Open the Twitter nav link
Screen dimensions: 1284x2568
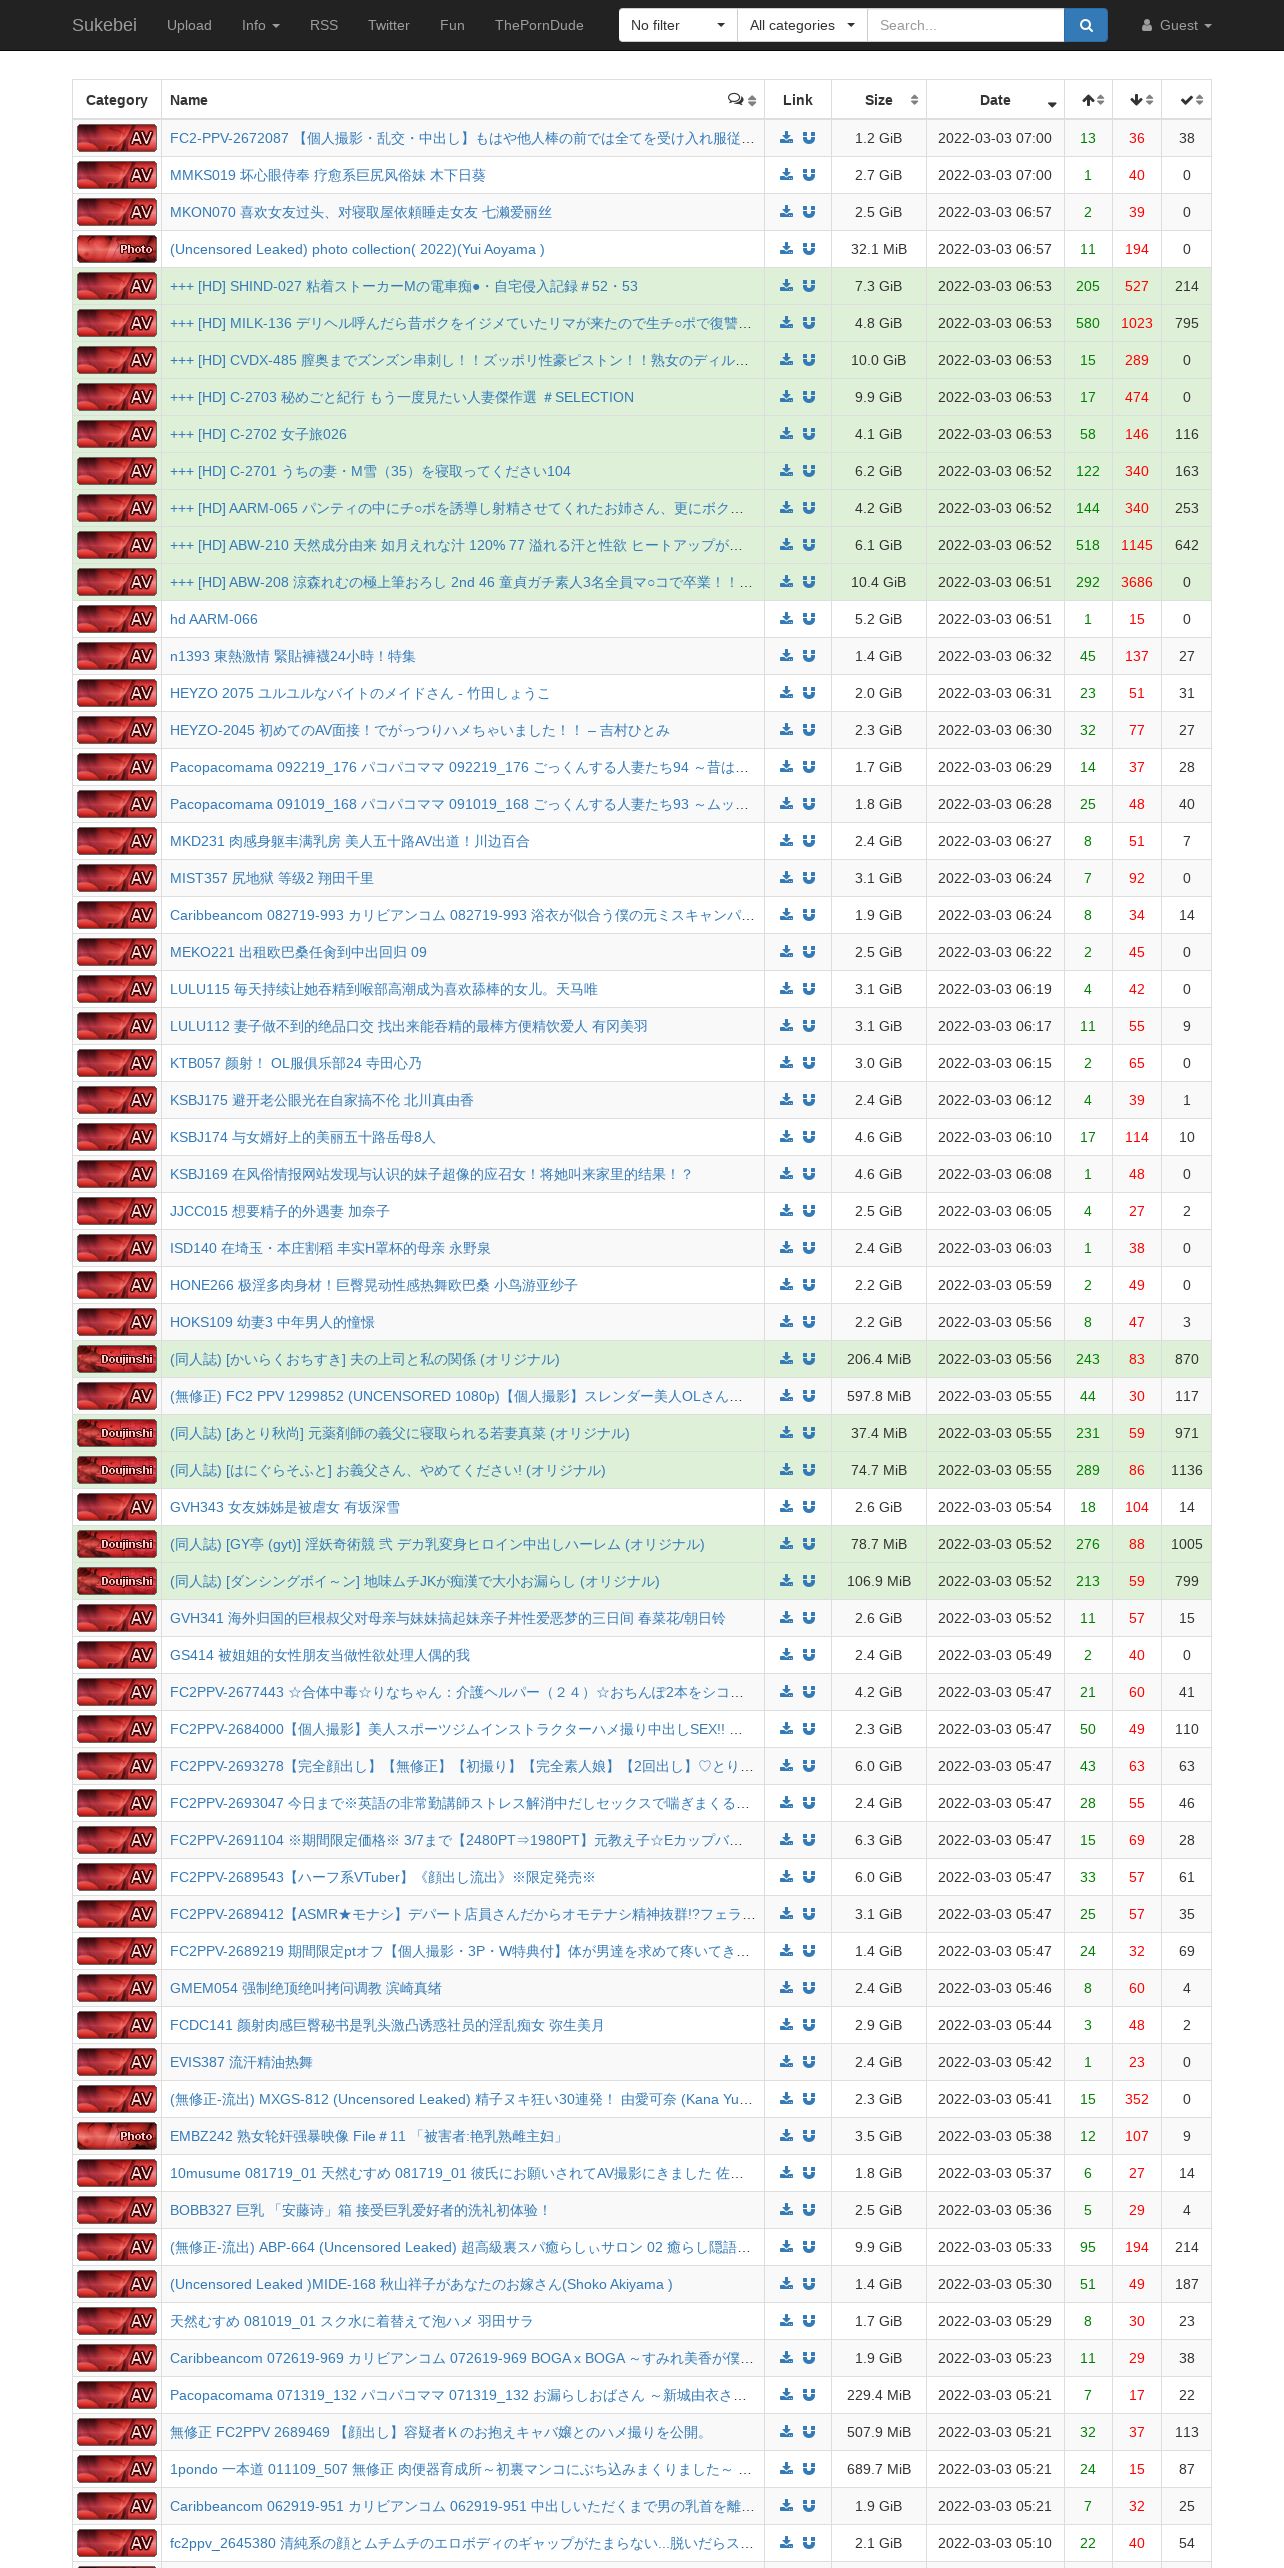(389, 25)
